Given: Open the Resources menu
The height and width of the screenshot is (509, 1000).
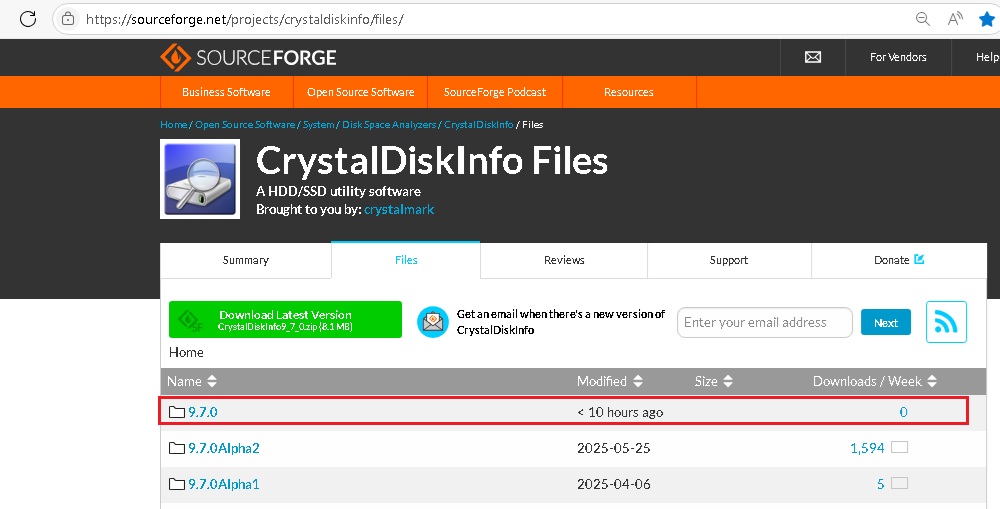Looking at the screenshot, I should coord(629,92).
